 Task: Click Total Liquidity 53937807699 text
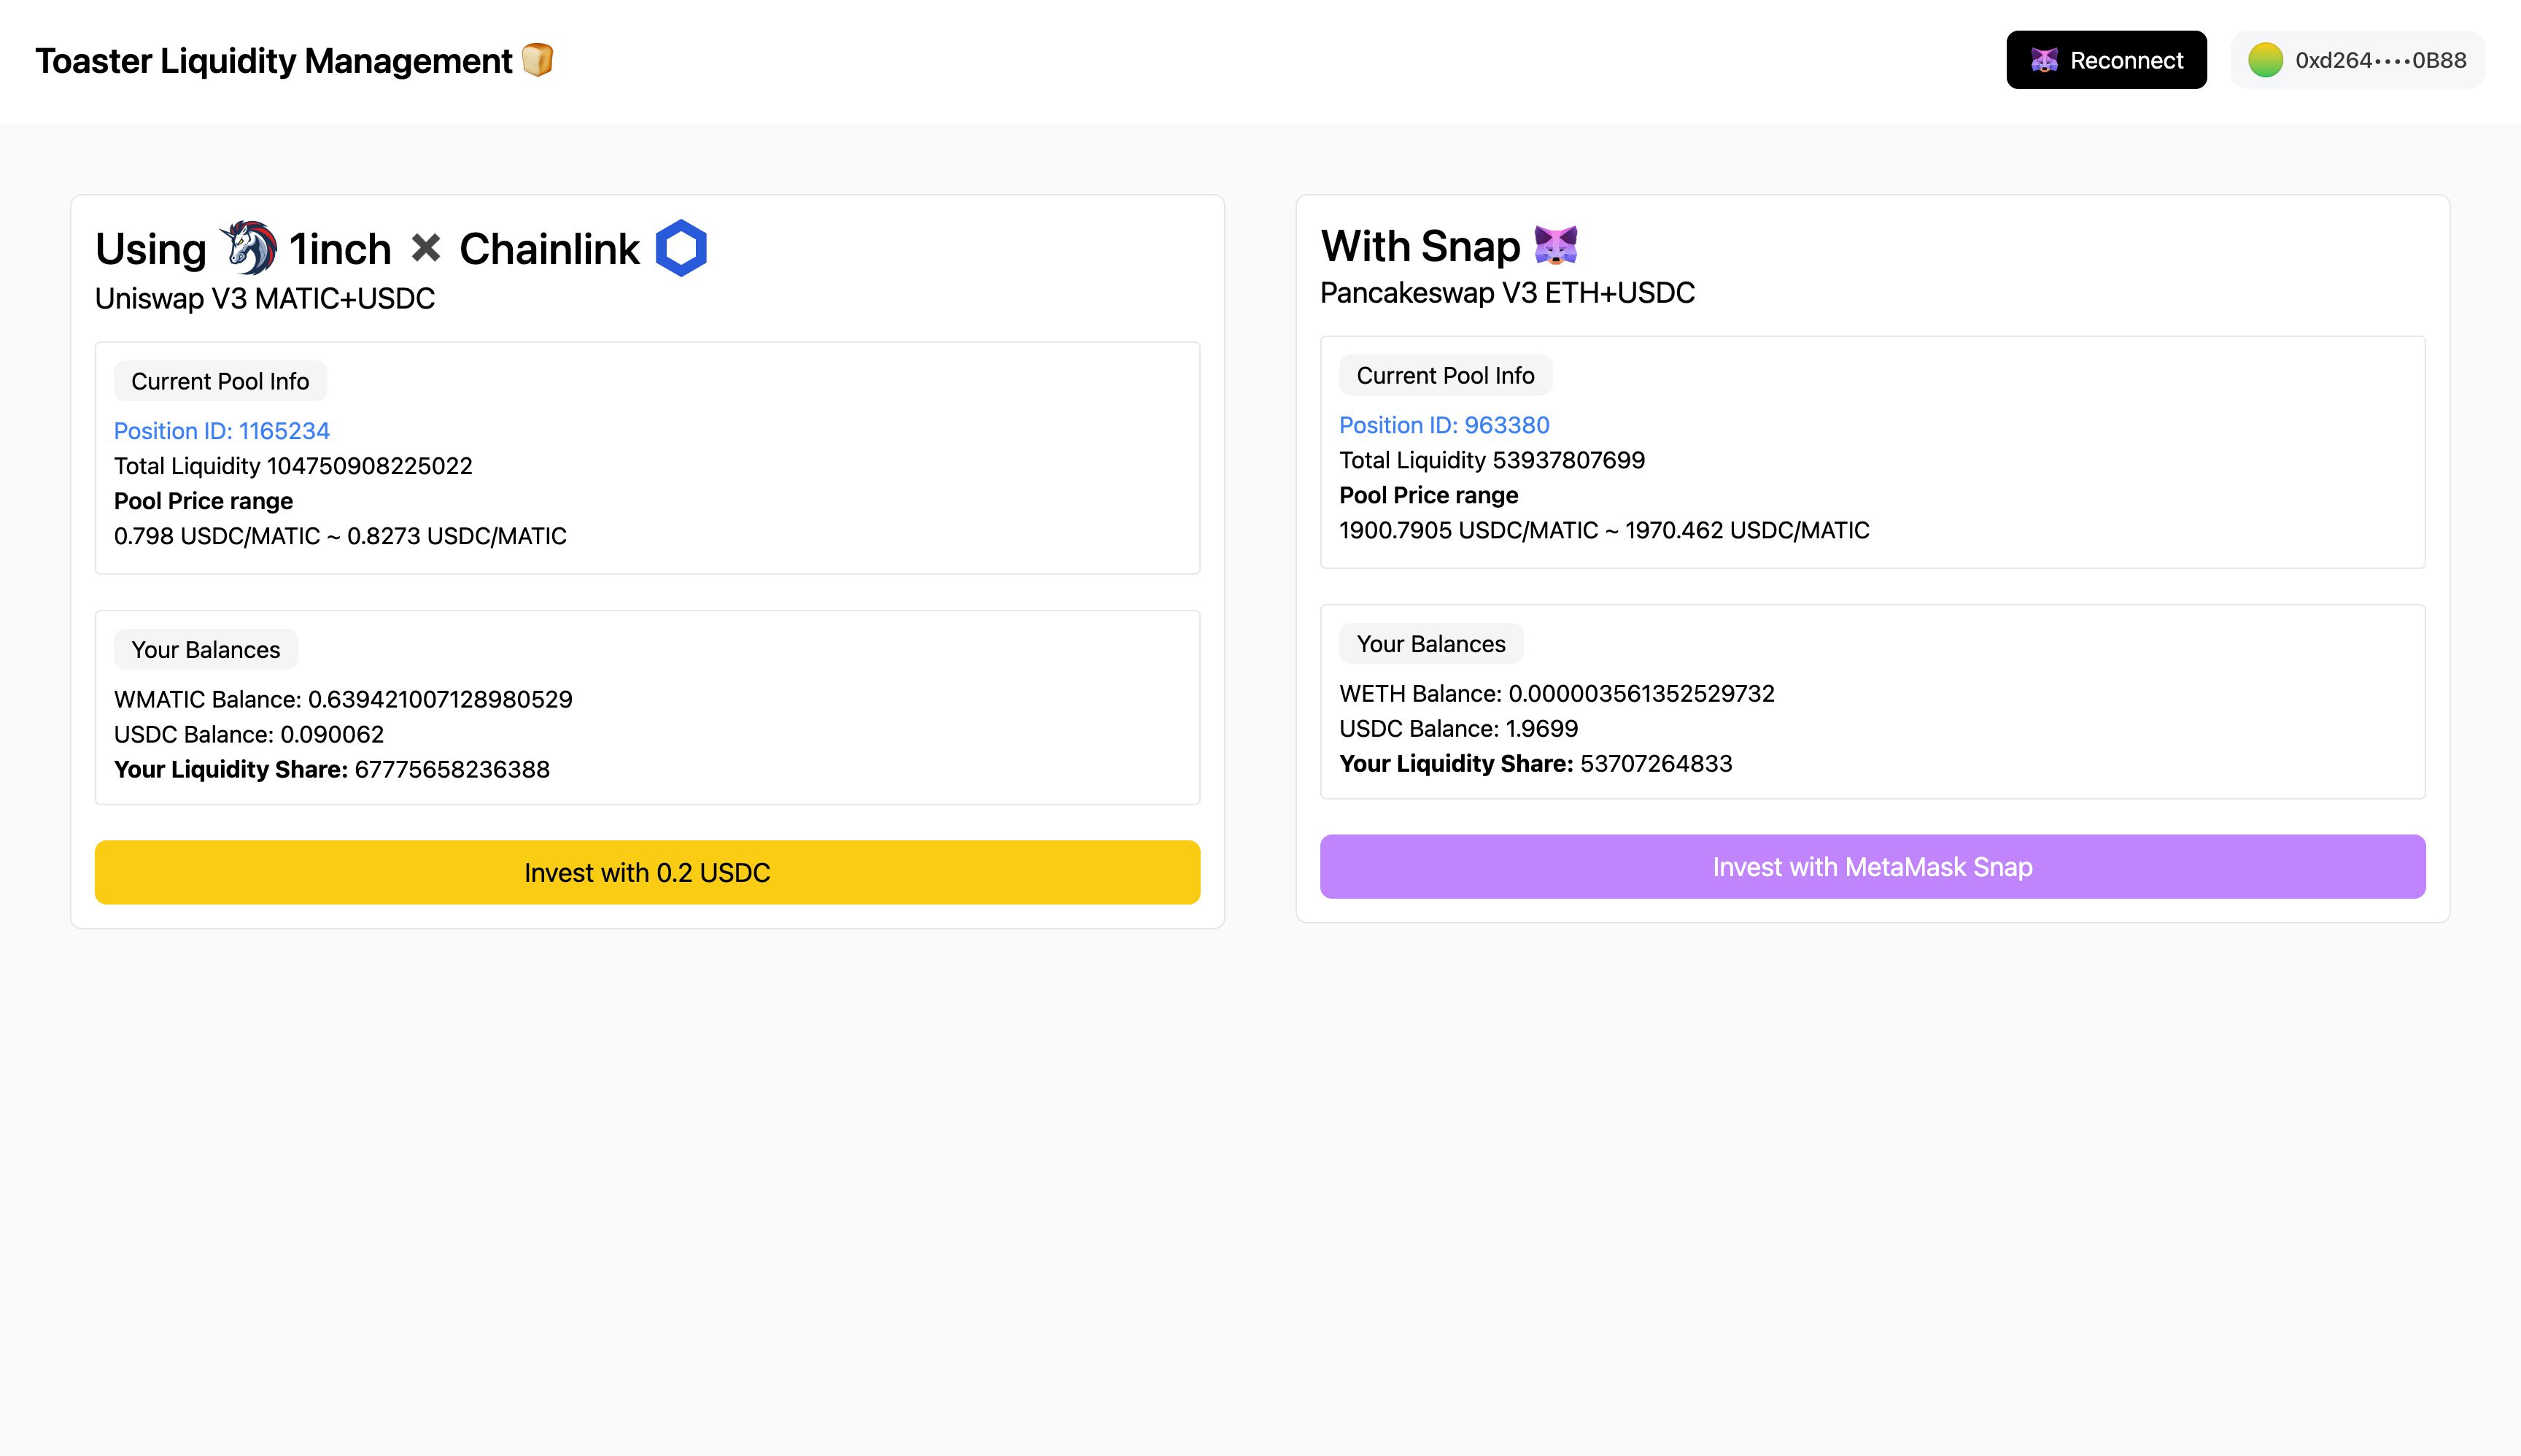click(1492, 460)
